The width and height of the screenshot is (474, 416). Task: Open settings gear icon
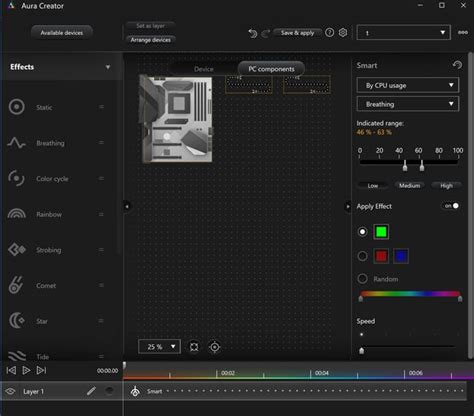[343, 33]
